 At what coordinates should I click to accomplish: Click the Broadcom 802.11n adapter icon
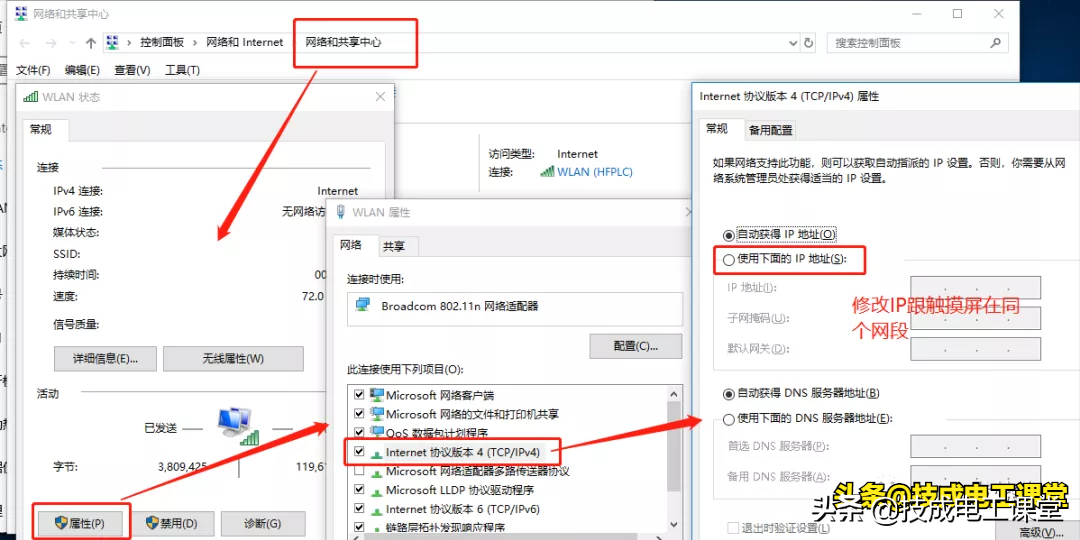[364, 306]
